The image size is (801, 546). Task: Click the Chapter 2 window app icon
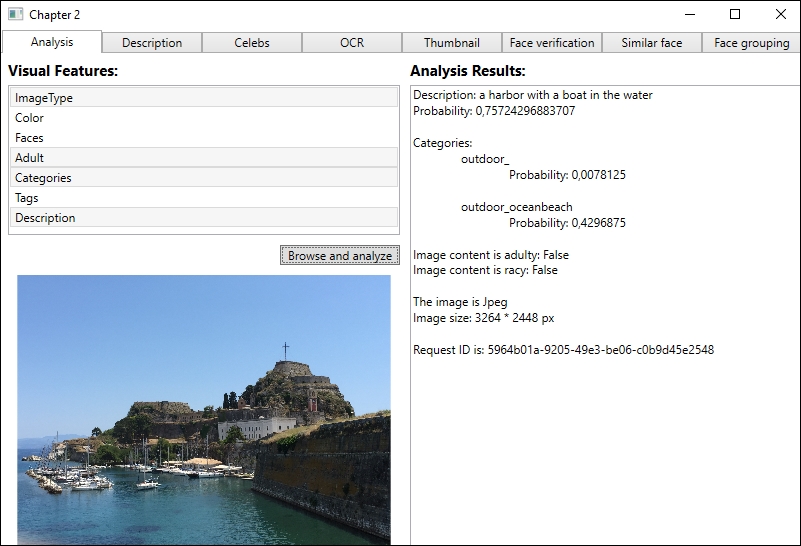[15, 14]
